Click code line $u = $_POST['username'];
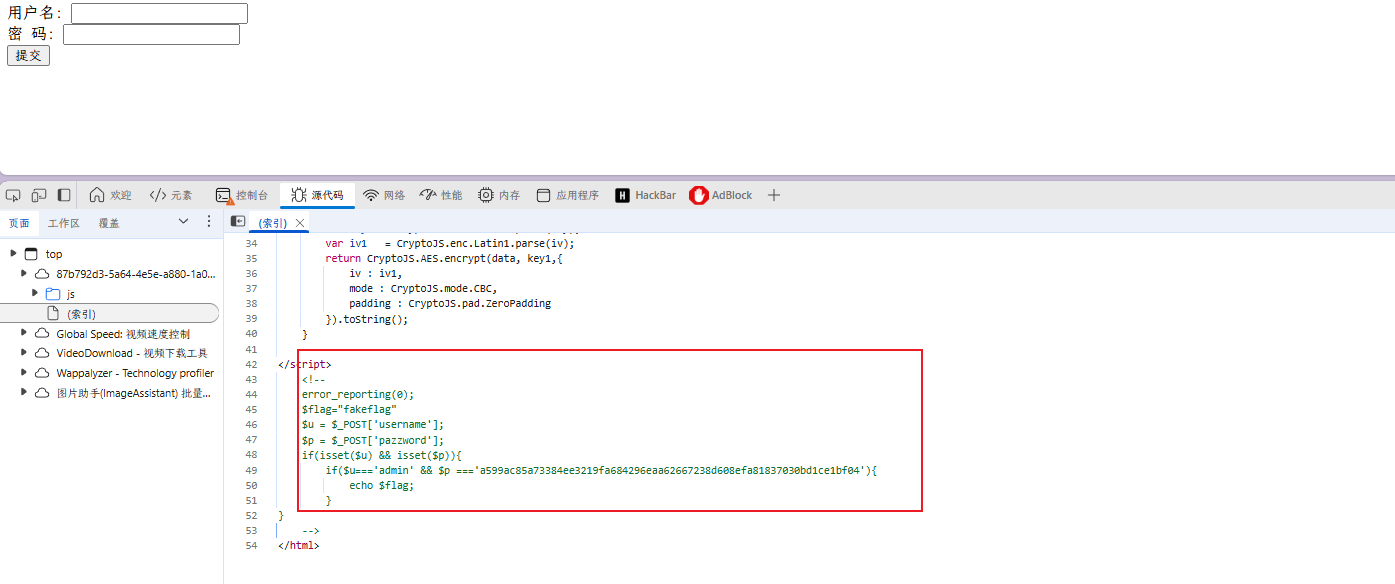This screenshot has width=1395, height=584. pos(373,424)
